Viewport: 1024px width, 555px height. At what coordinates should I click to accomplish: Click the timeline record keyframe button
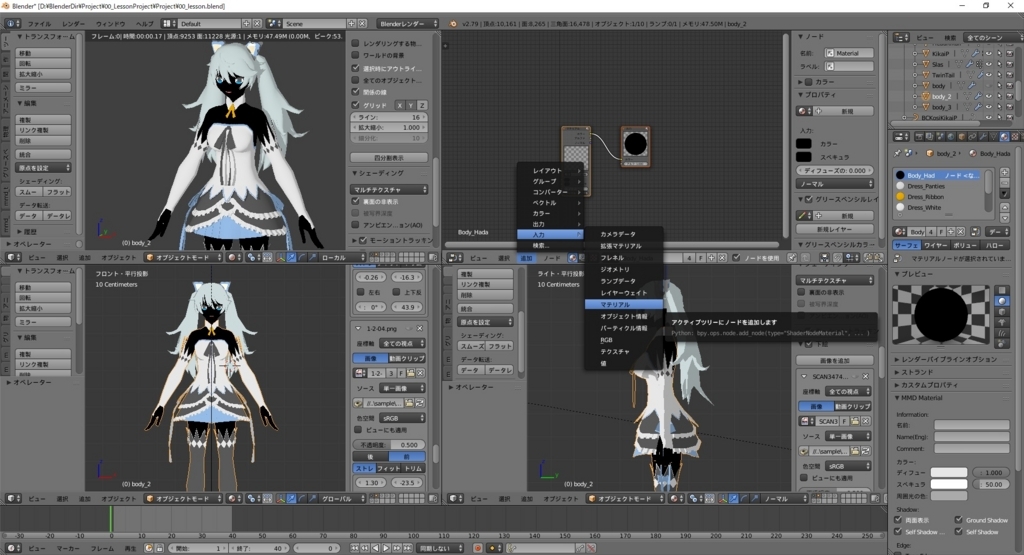tap(478, 548)
